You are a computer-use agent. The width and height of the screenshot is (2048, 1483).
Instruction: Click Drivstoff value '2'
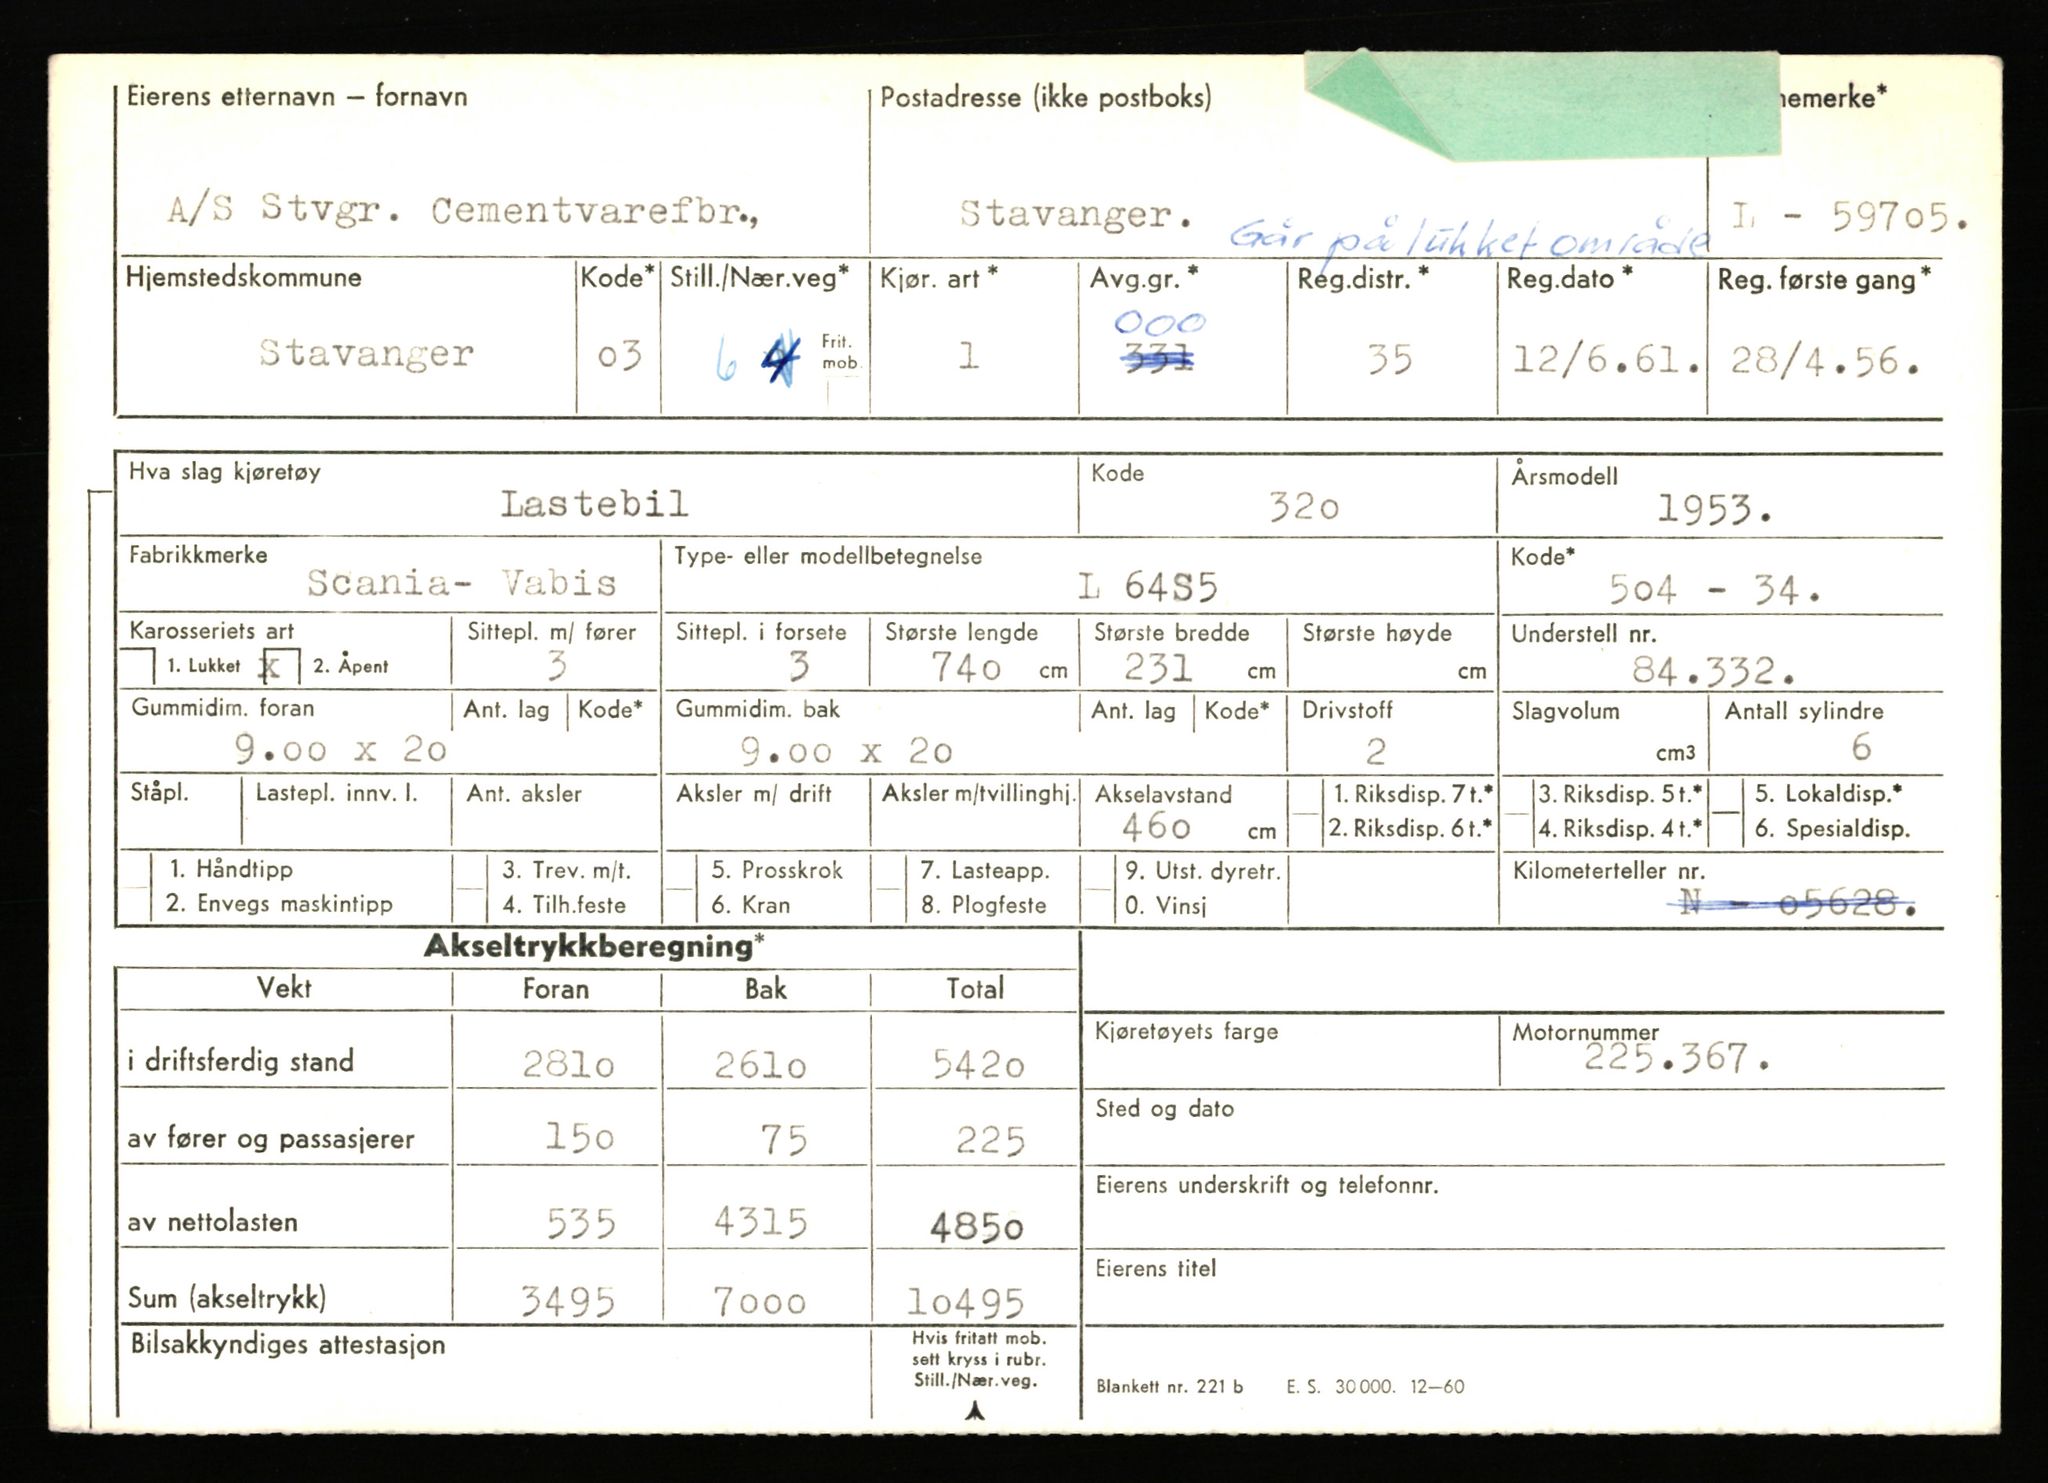[x=1376, y=751]
